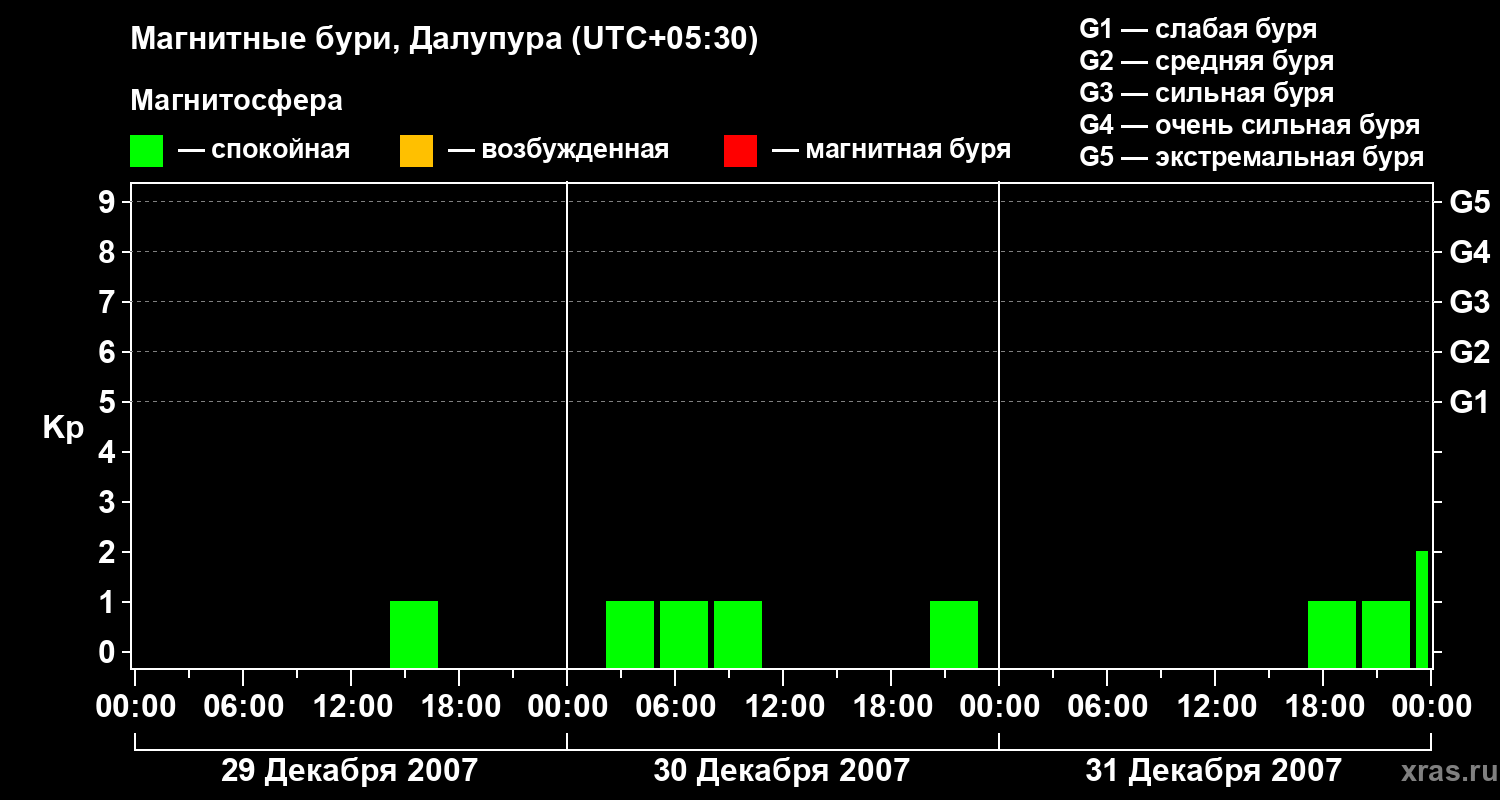Click the G2 label on right axis

(x=1469, y=352)
